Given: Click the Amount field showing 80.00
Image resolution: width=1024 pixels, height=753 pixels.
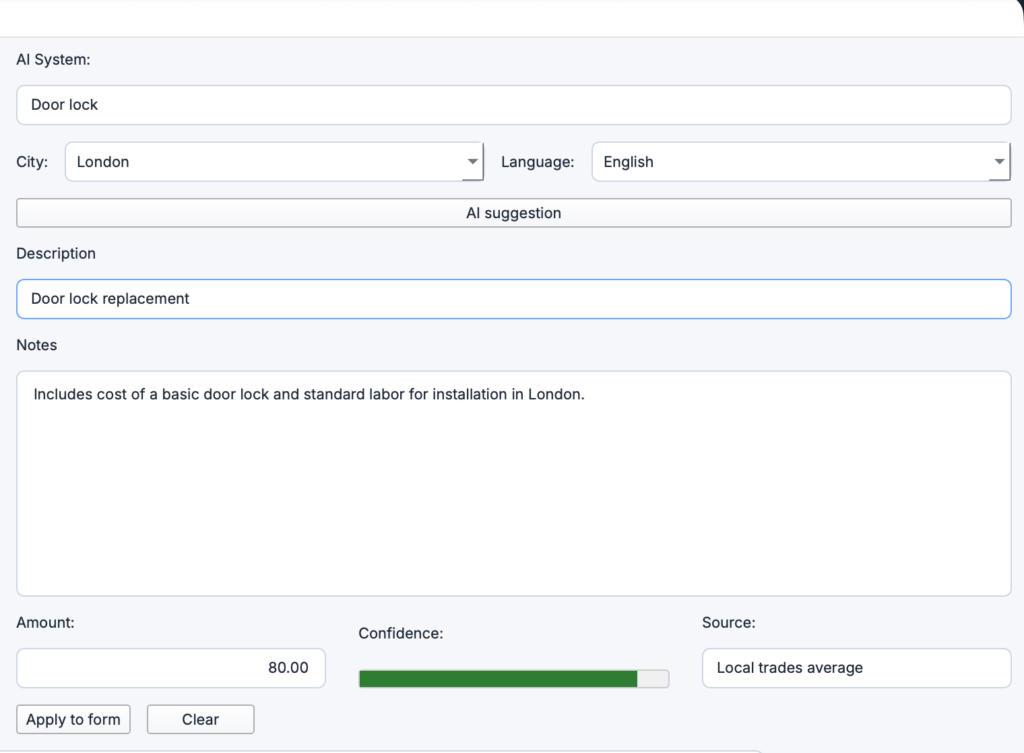Looking at the screenshot, I should pyautogui.click(x=171, y=668).
